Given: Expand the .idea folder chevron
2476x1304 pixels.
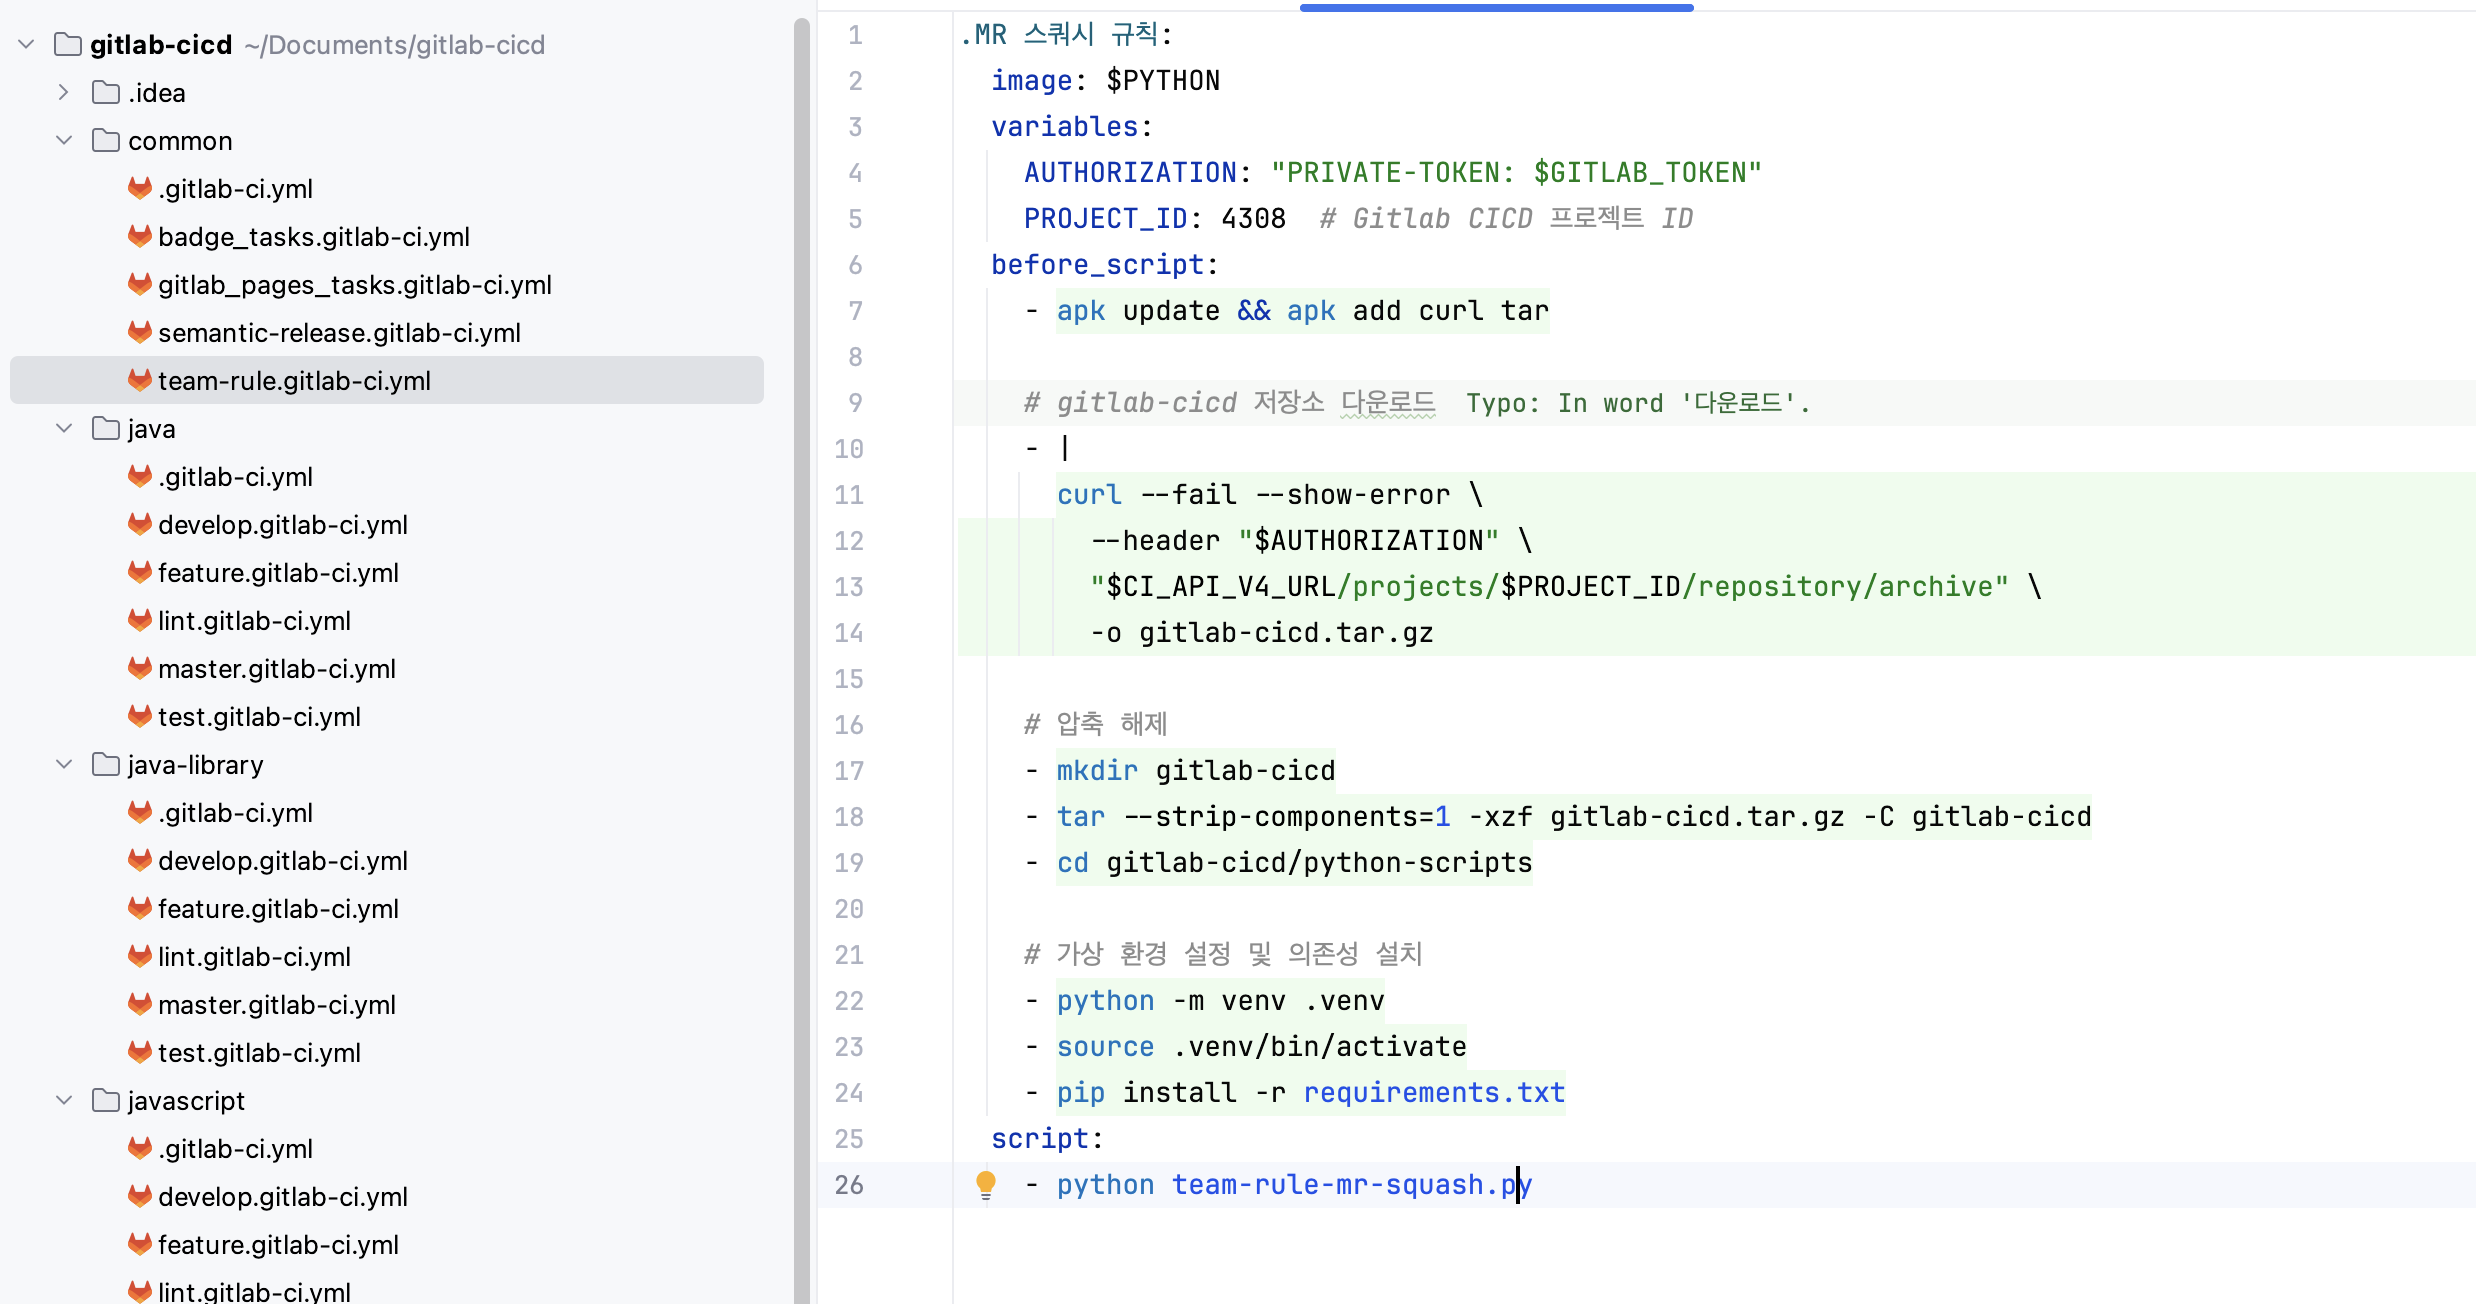Looking at the screenshot, I should 63,92.
